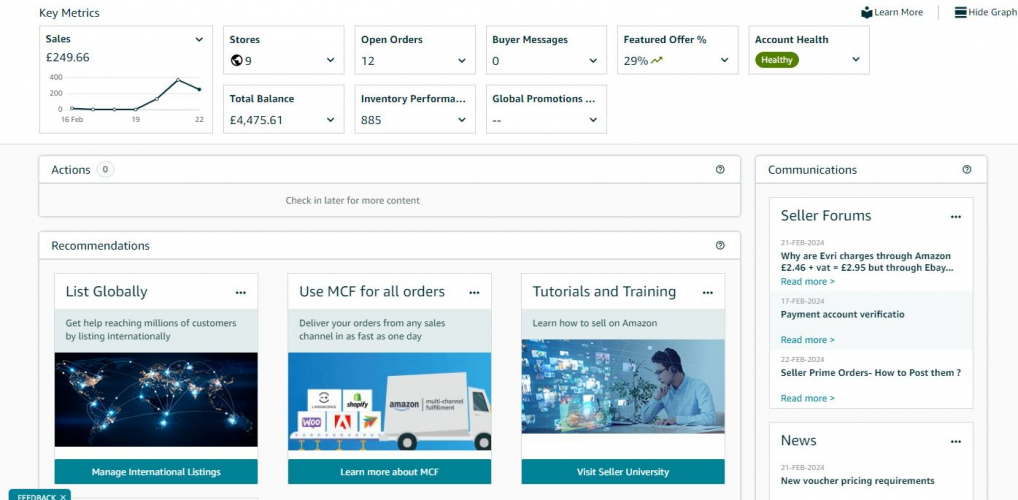Click the 'Learn how to sell on Amazon' text
The image size is (1018, 500).
click(x=595, y=323)
